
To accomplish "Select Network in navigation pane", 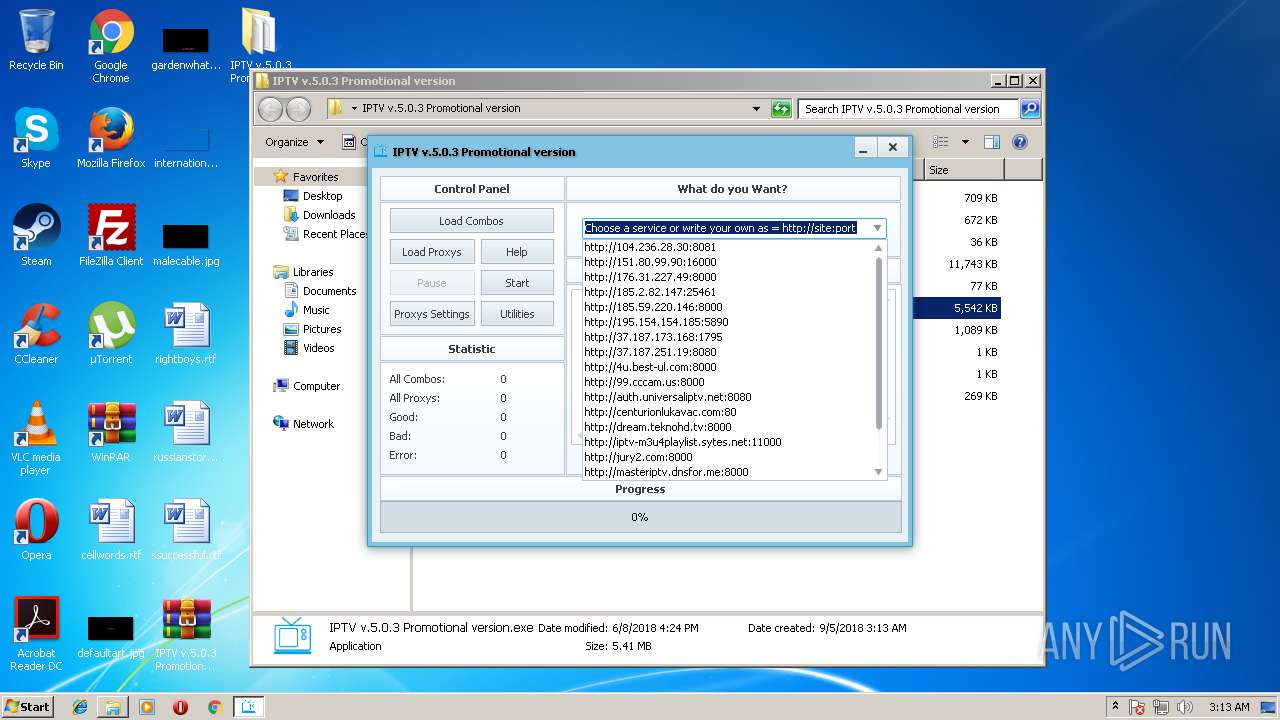I will click(313, 424).
